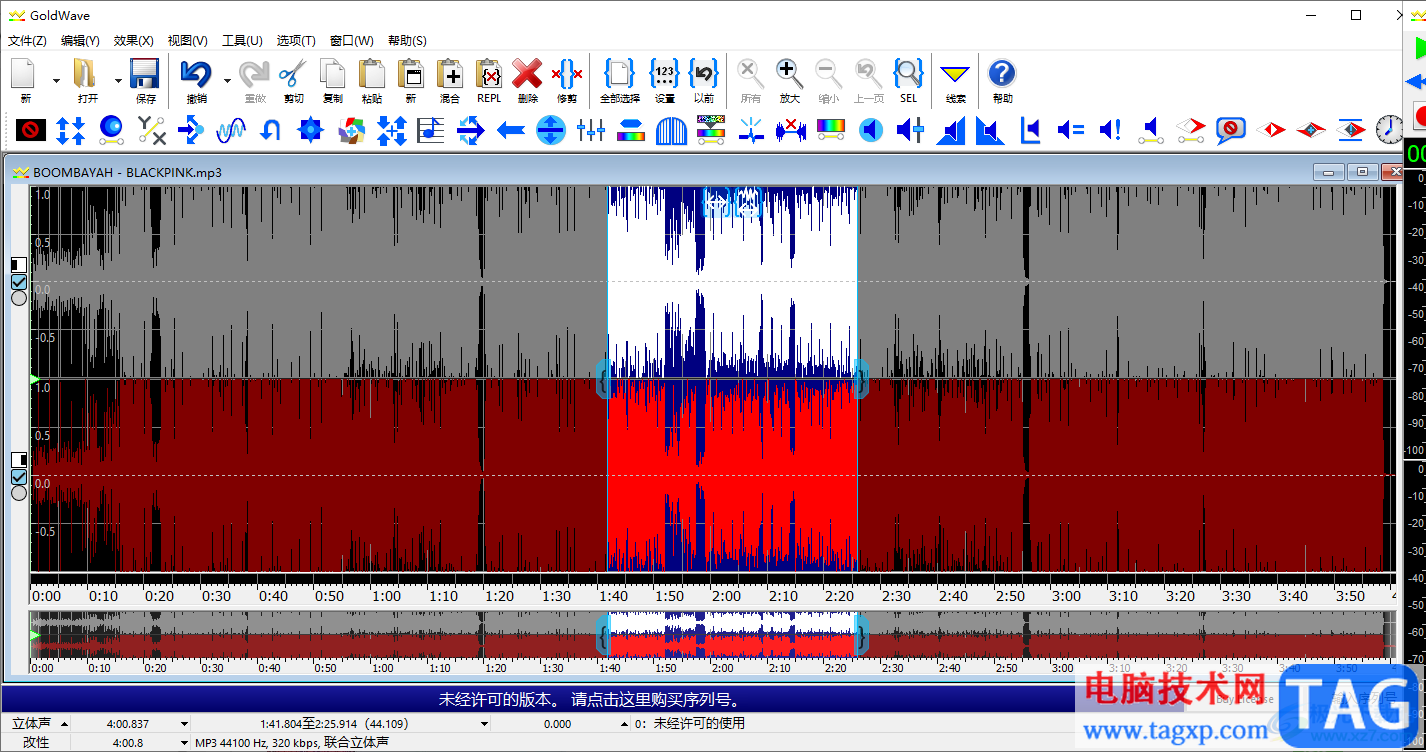
Task: Select the right channel round radio button
Action: [19, 492]
